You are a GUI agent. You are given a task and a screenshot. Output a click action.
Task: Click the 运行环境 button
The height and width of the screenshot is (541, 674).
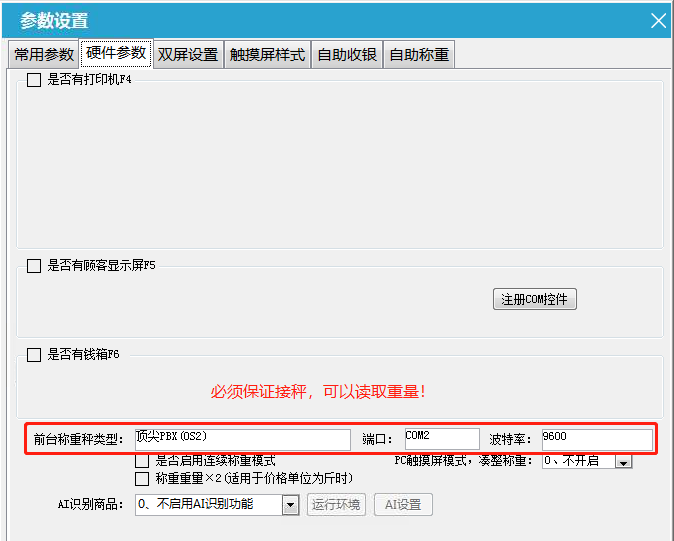coord(336,505)
